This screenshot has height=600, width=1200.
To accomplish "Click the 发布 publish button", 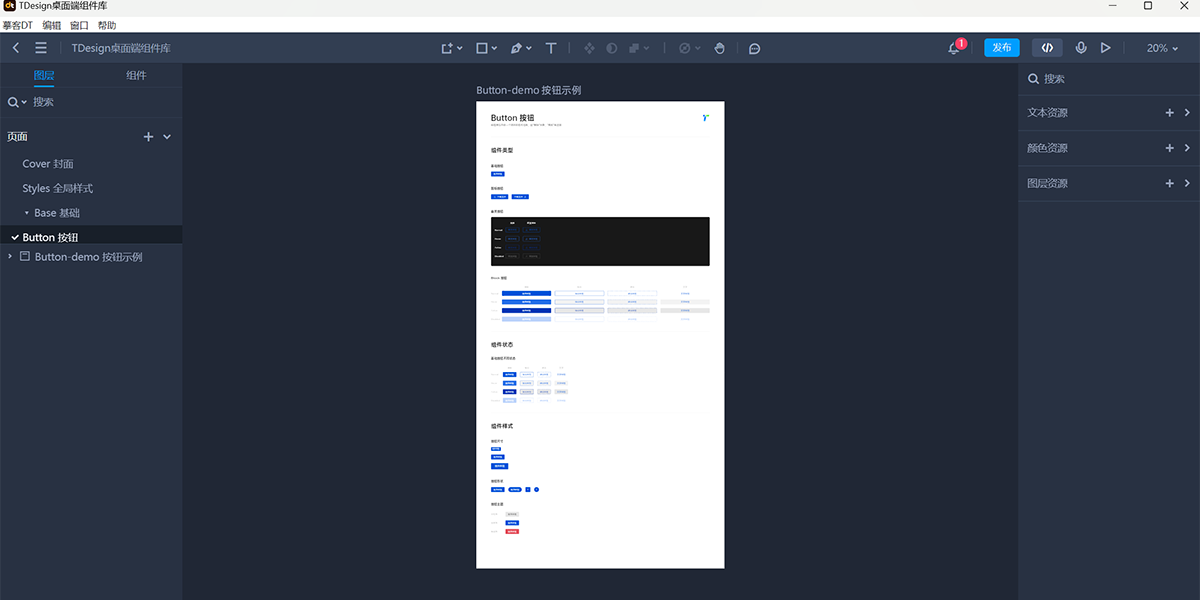I will (1002, 48).
